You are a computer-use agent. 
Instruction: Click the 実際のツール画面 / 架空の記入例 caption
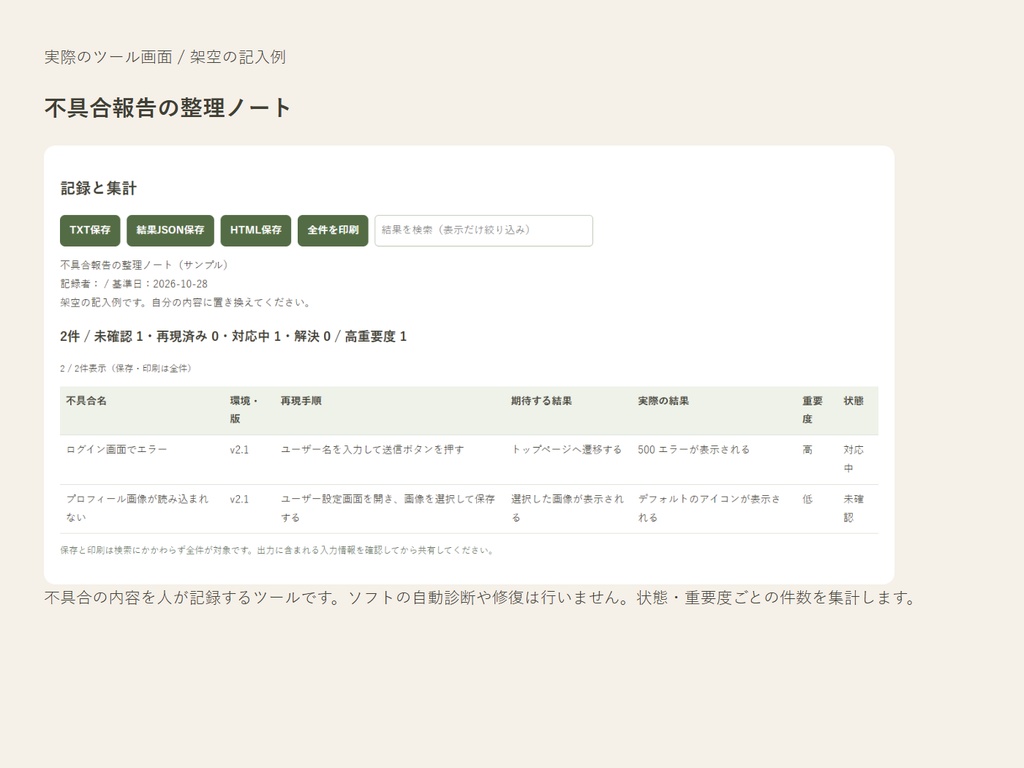(165, 57)
